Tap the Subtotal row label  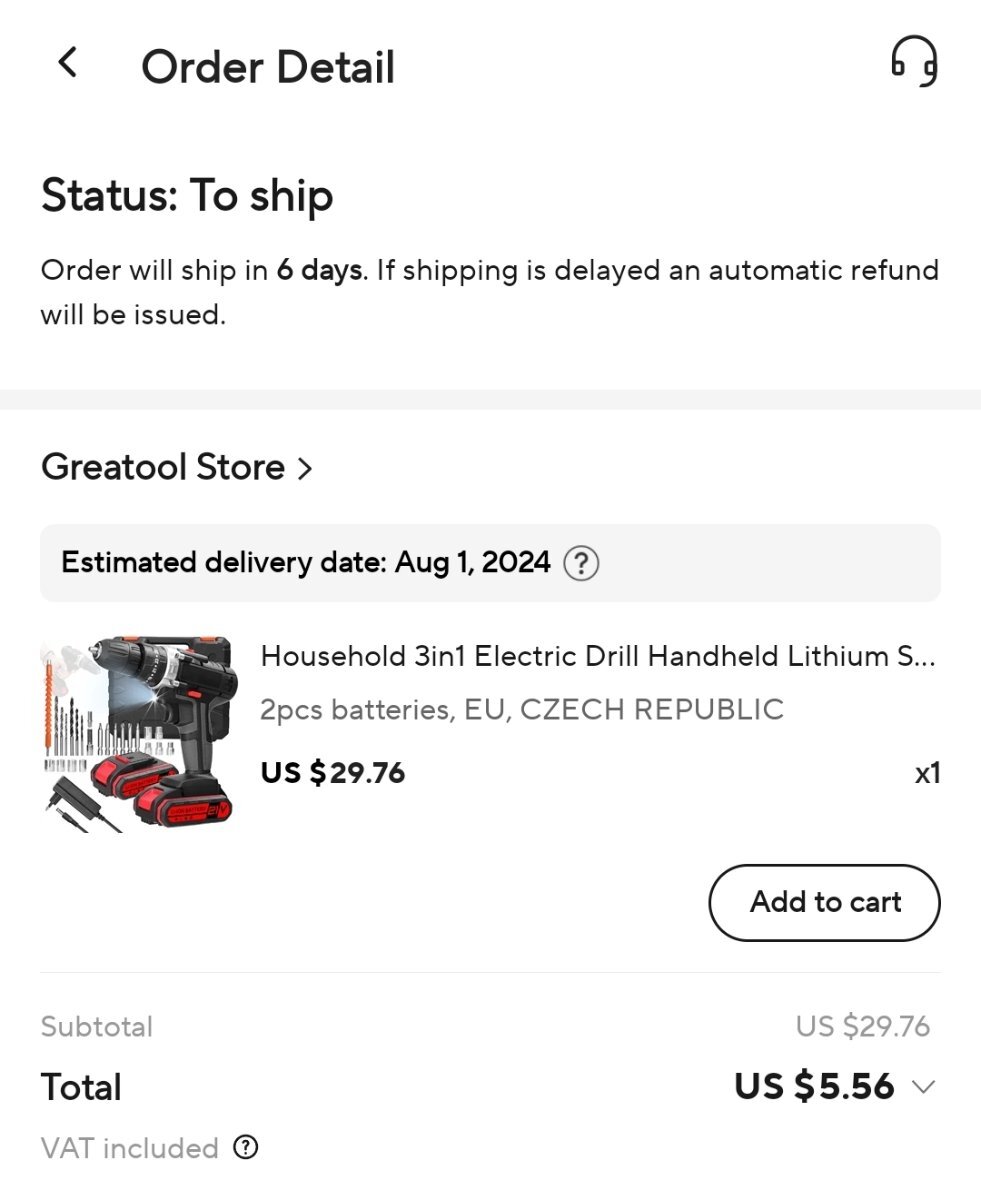[97, 1027]
